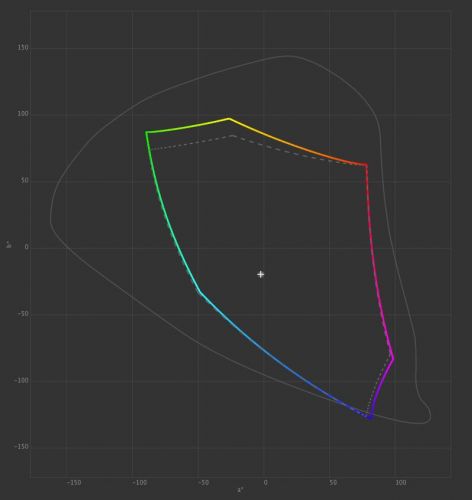Pick the -150 tick on horizontal axis
Screen dimensions: 472x500
[73, 483]
